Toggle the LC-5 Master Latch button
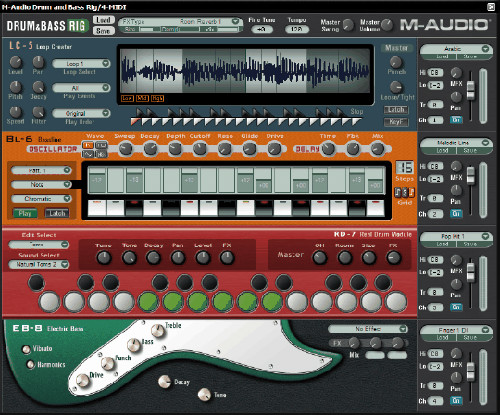Screen dimensions: 500x415 (396, 110)
